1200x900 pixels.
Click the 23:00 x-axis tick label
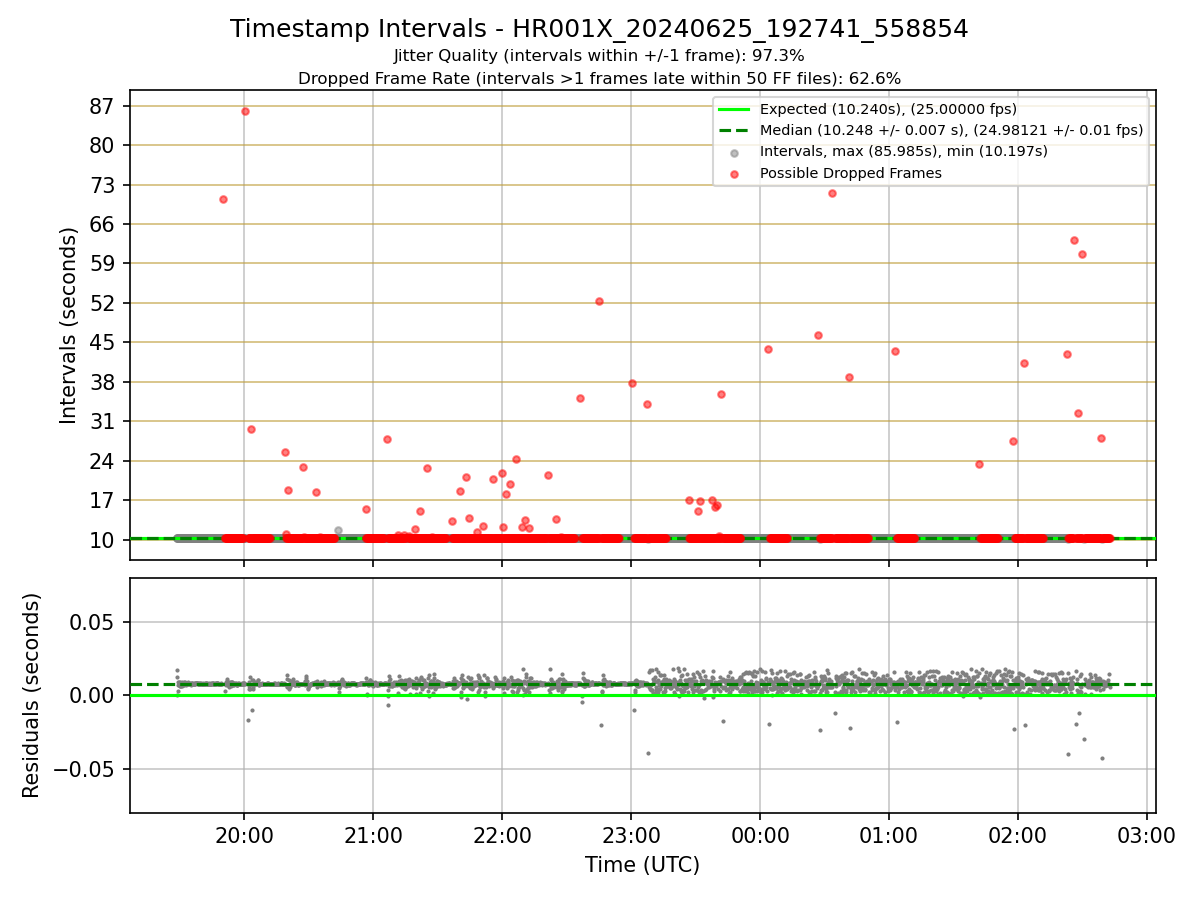point(631,834)
